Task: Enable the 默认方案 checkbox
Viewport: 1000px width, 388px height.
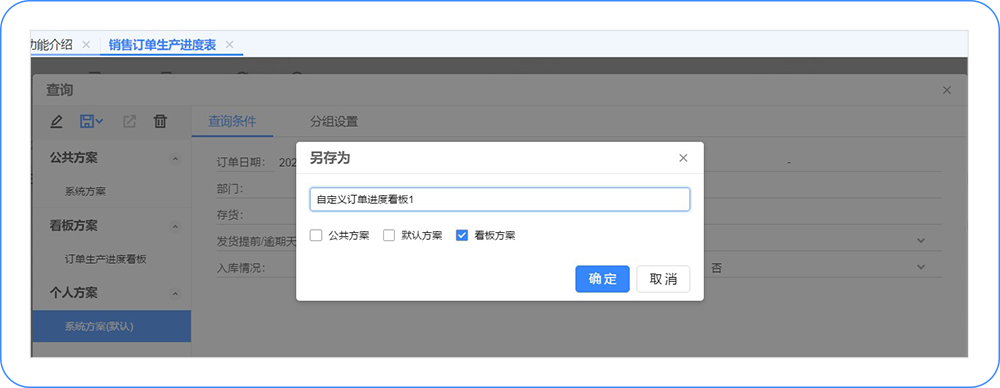Action: [389, 235]
